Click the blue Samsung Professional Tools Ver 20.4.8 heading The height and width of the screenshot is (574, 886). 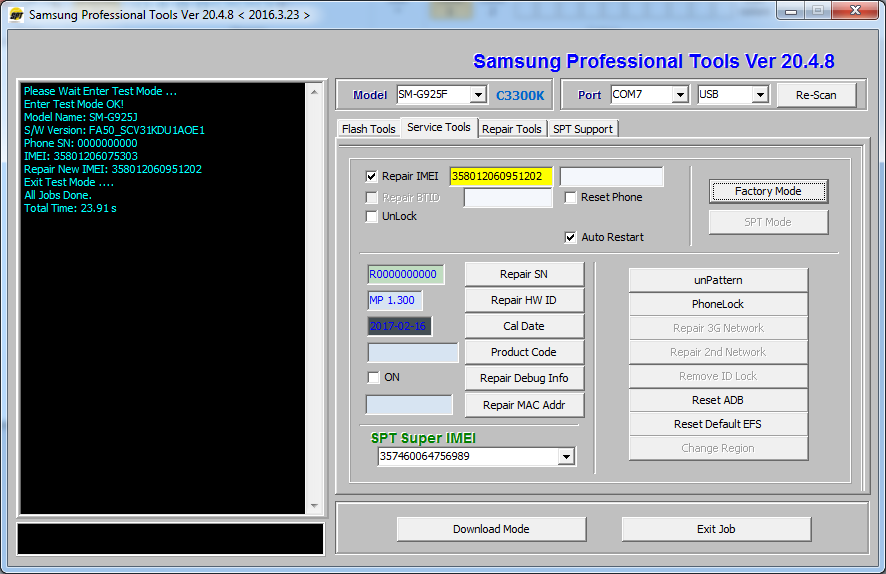(654, 61)
